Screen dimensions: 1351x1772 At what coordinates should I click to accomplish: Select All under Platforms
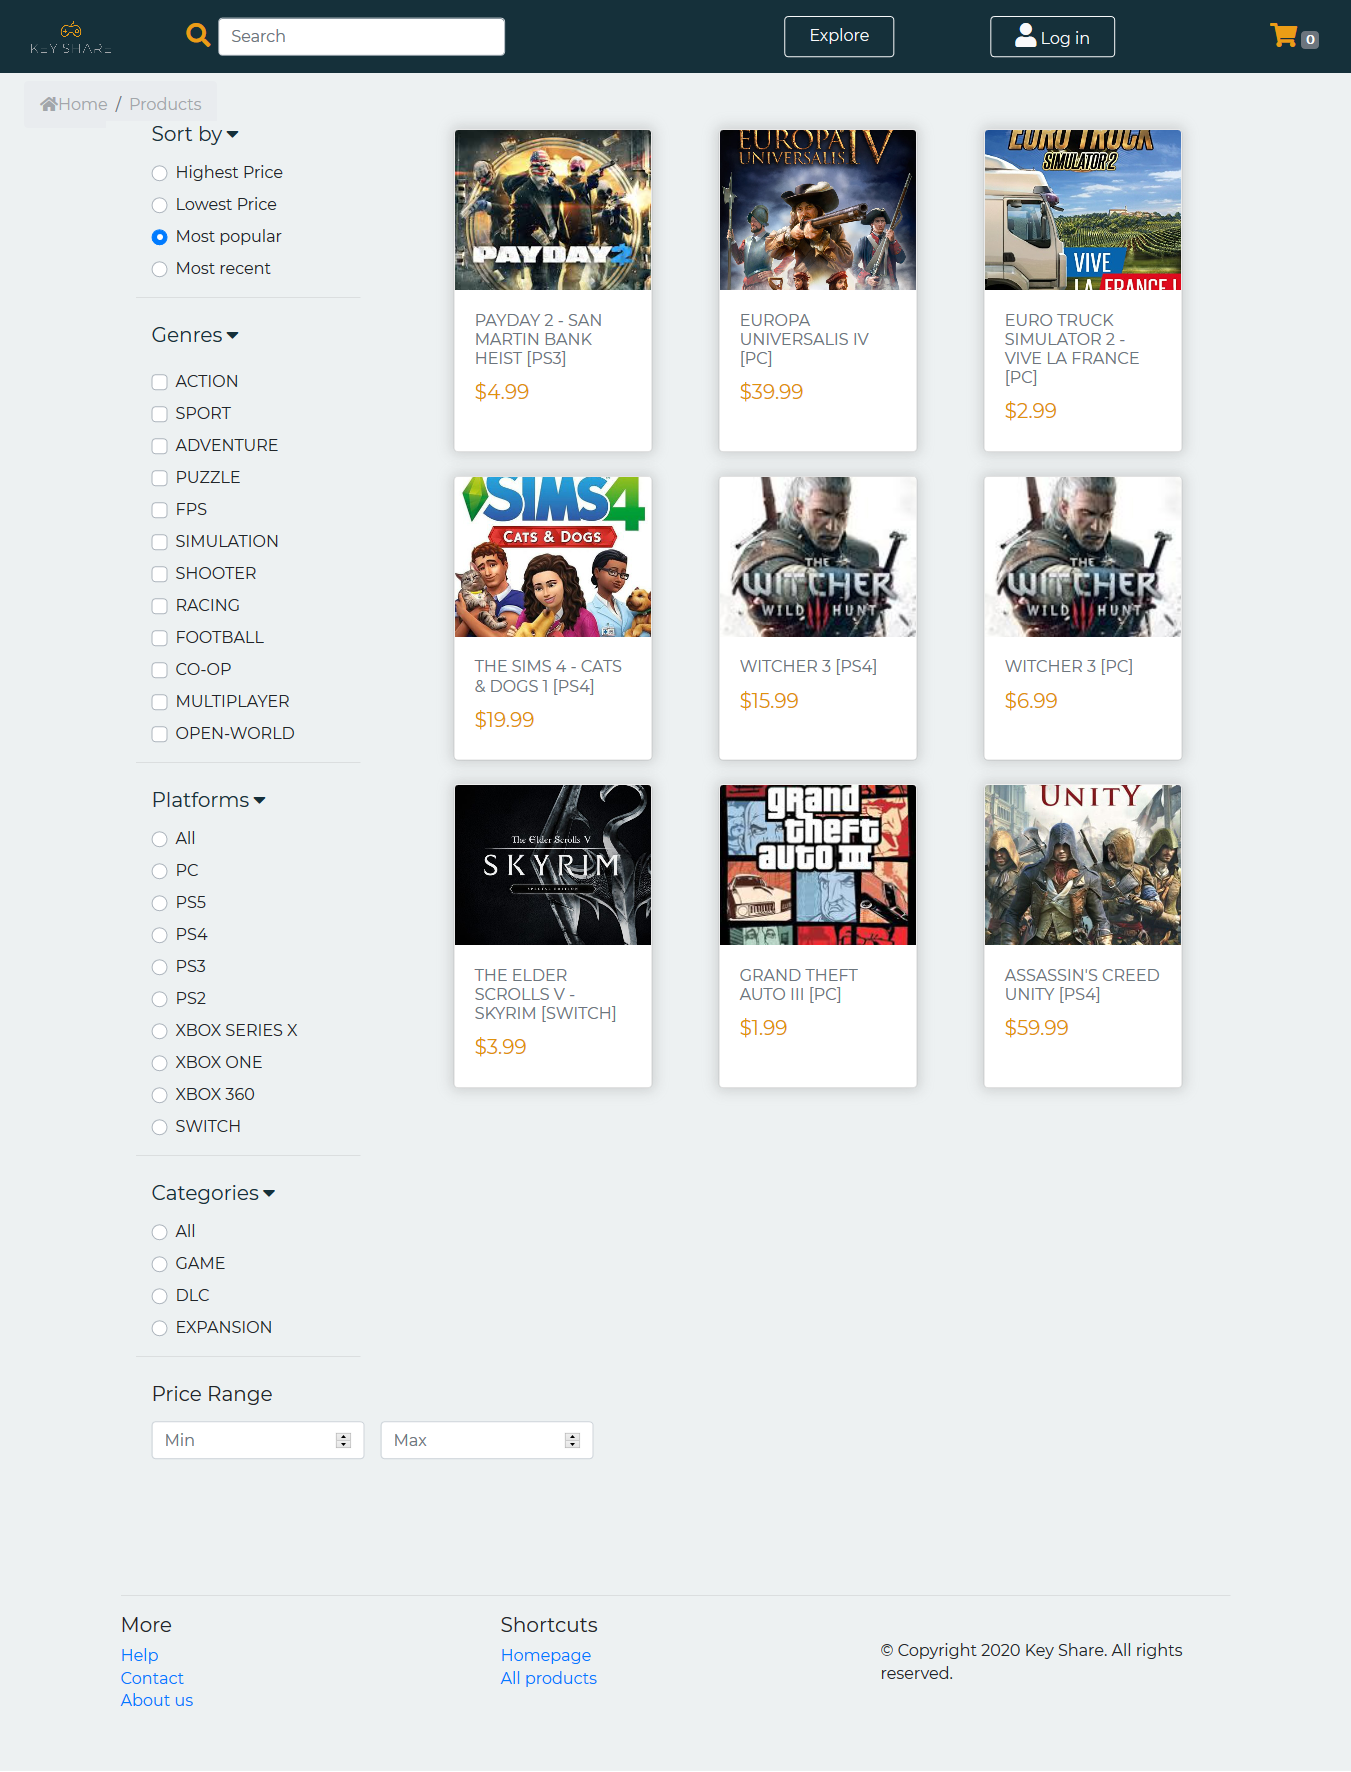[x=160, y=839]
